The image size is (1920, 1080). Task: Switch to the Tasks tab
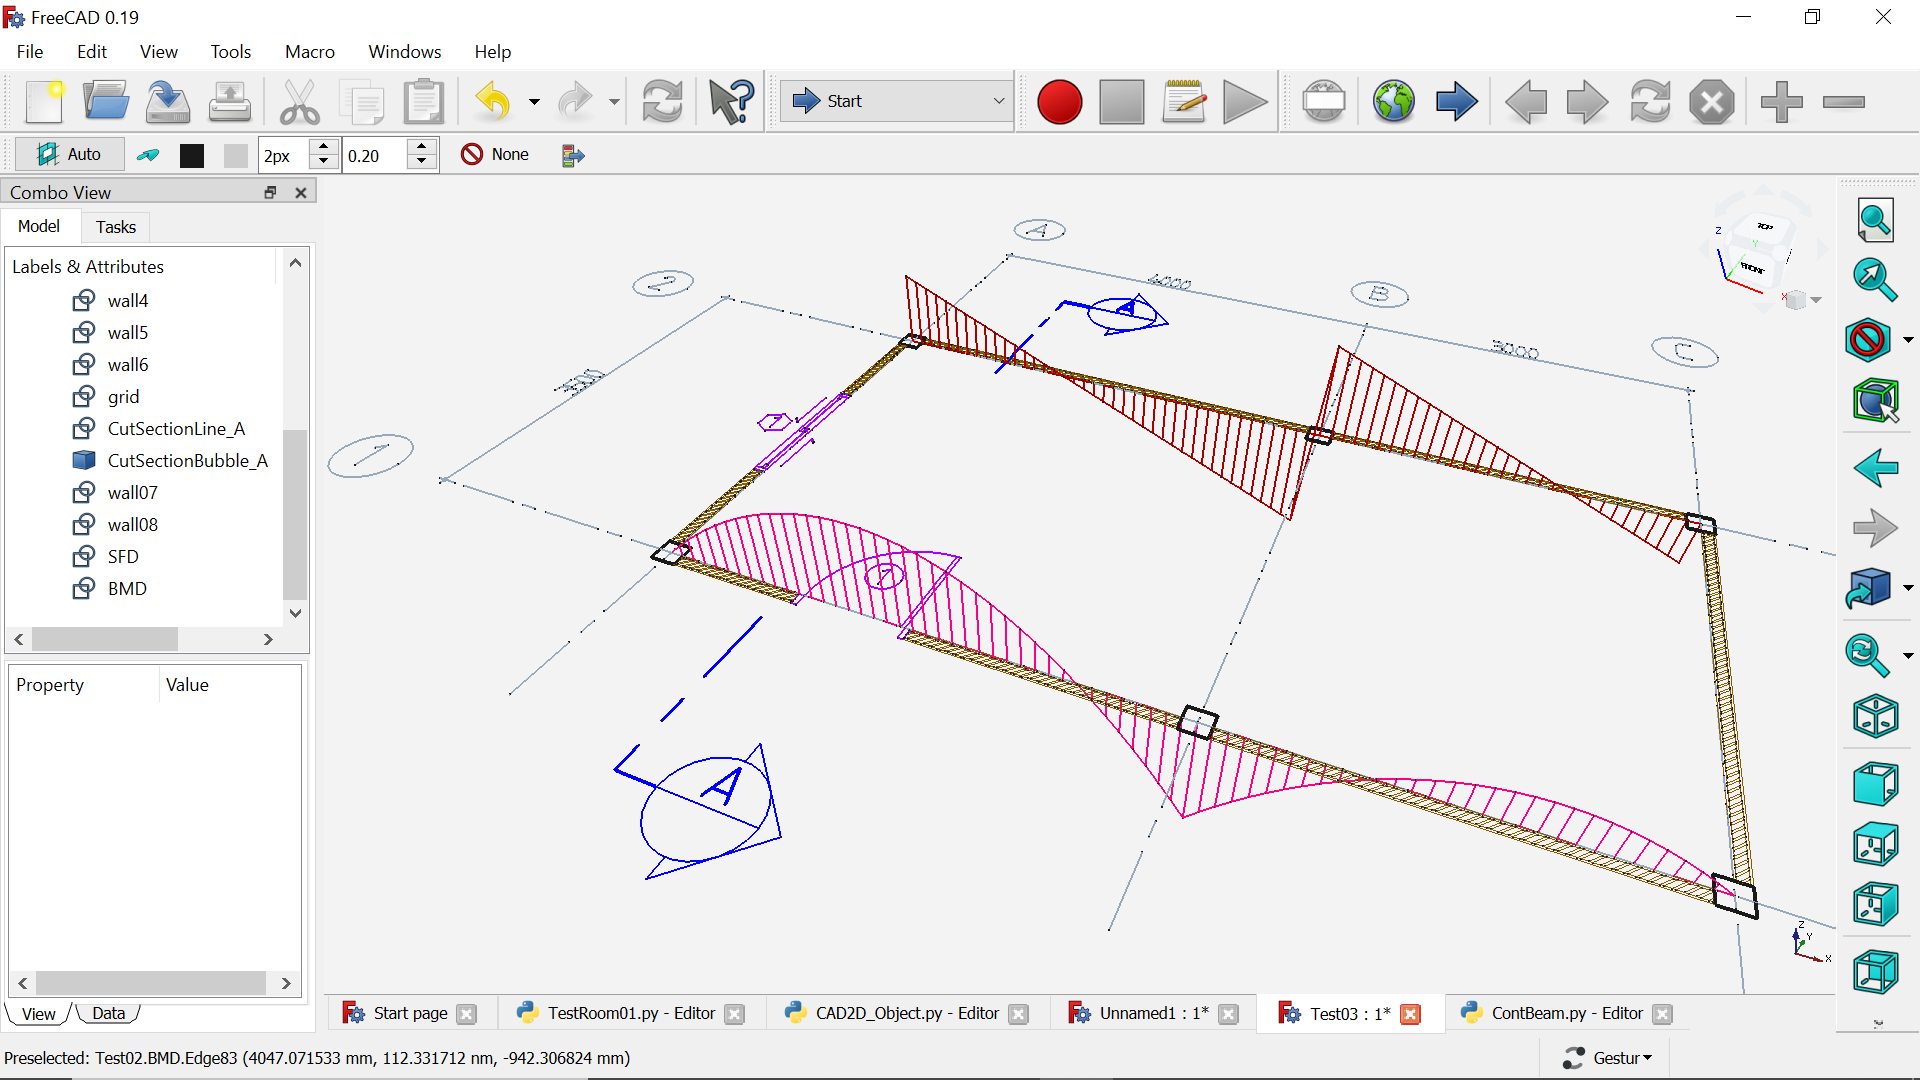tap(116, 227)
